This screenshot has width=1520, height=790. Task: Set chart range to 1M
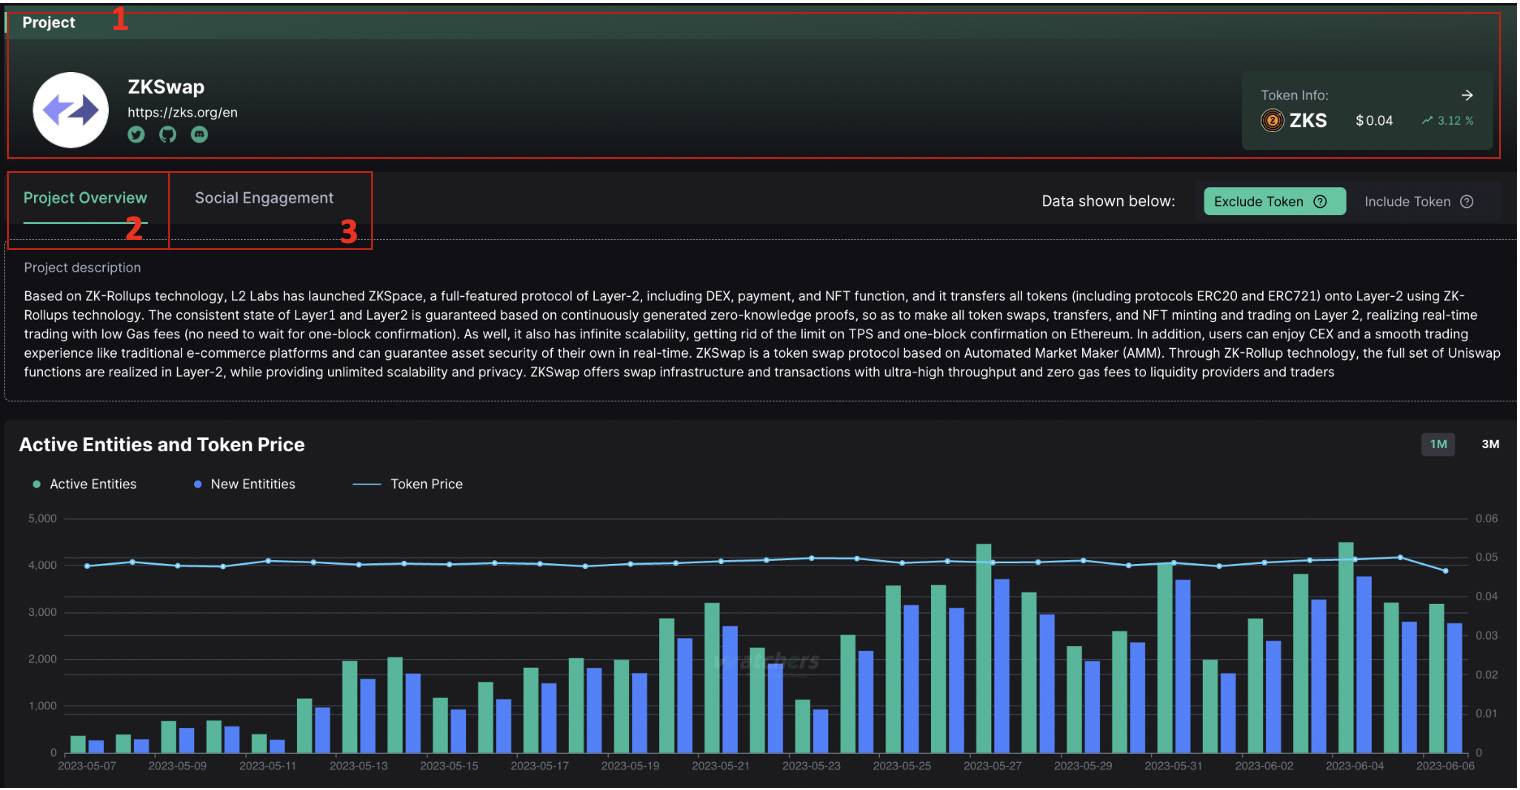(x=1438, y=444)
